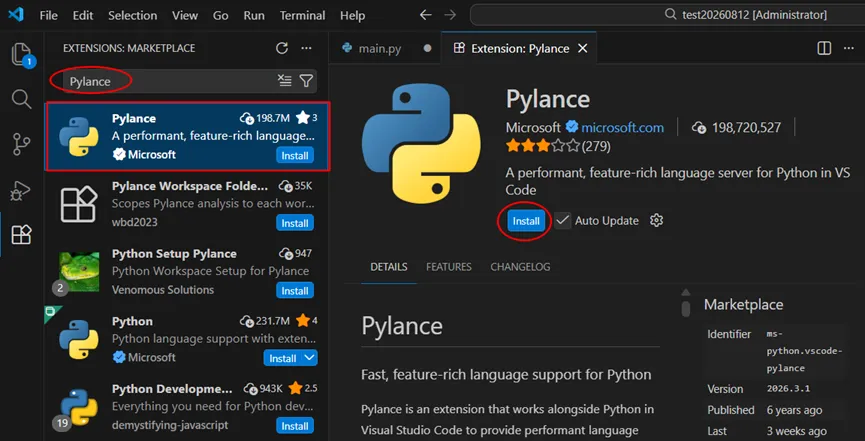Open the extensions filter menu
This screenshot has width=865, height=441.
tap(306, 81)
